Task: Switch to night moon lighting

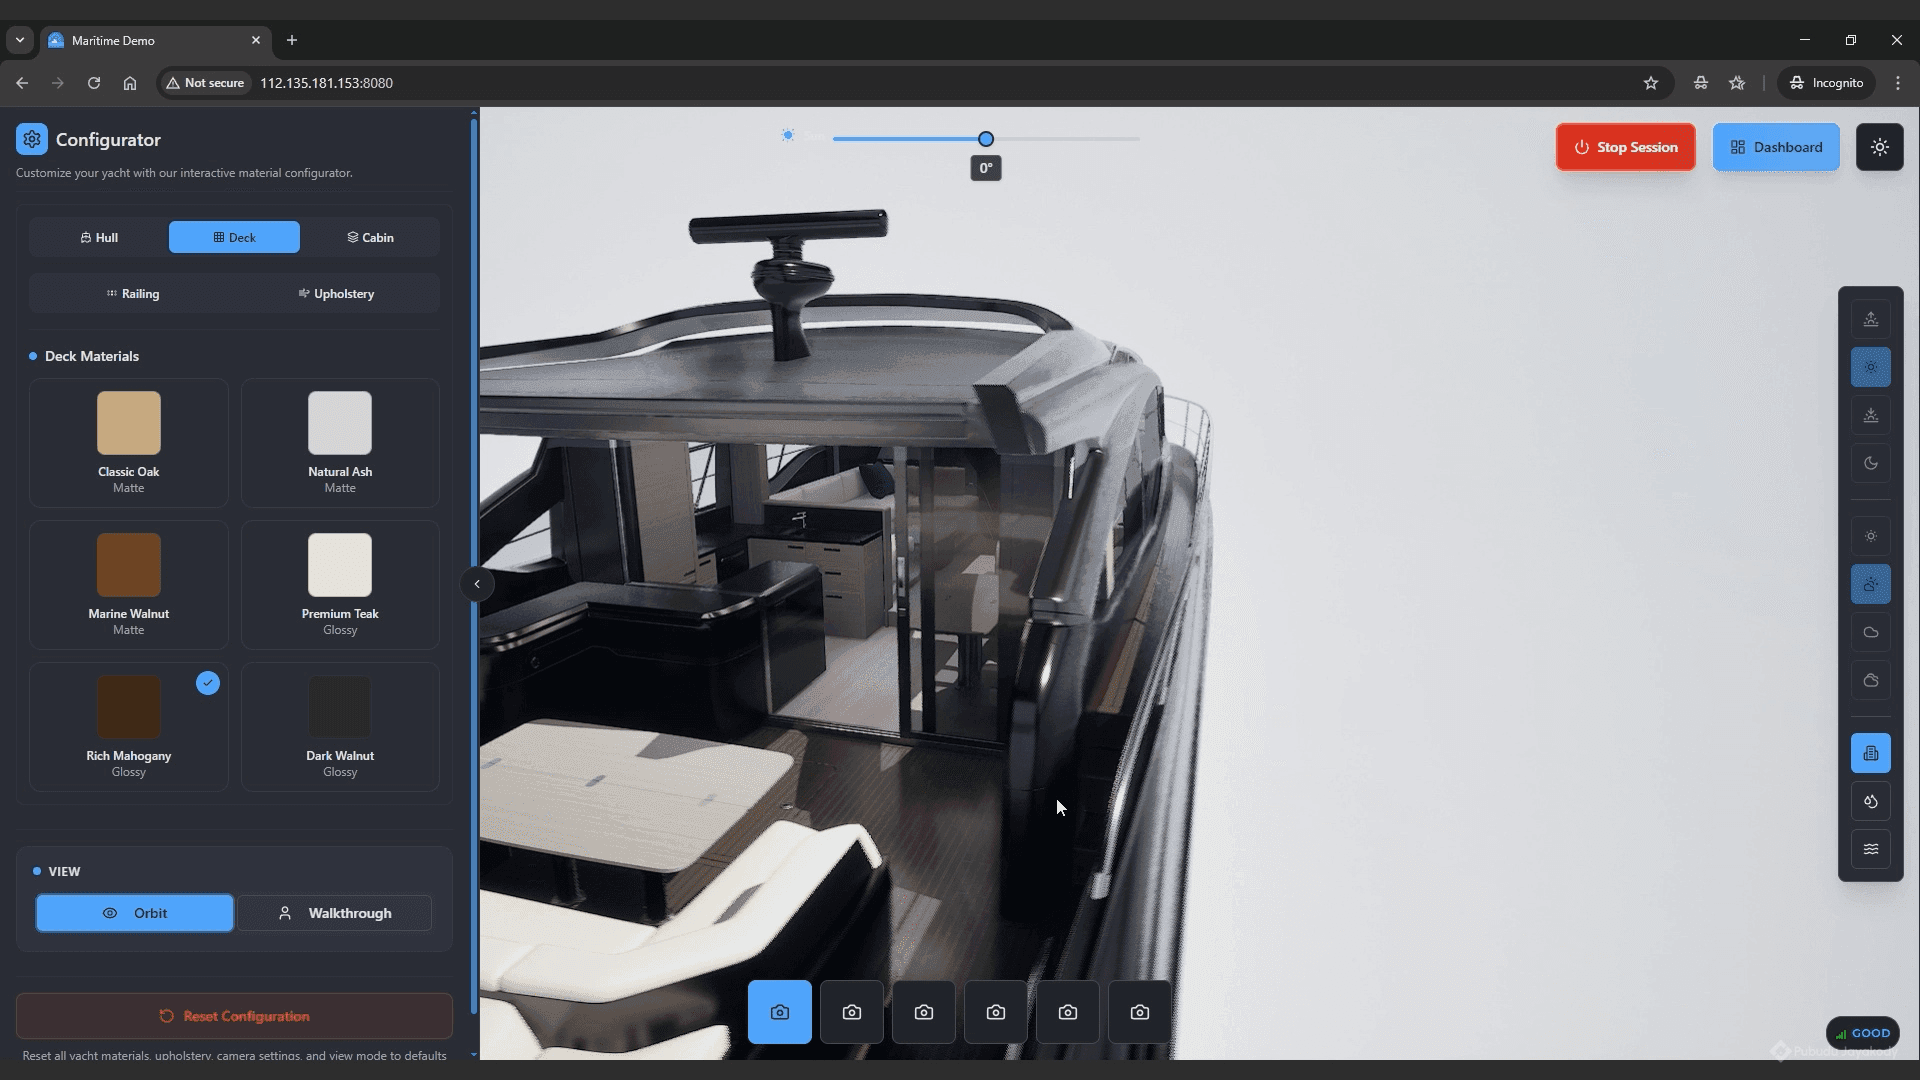Action: coord(1870,463)
